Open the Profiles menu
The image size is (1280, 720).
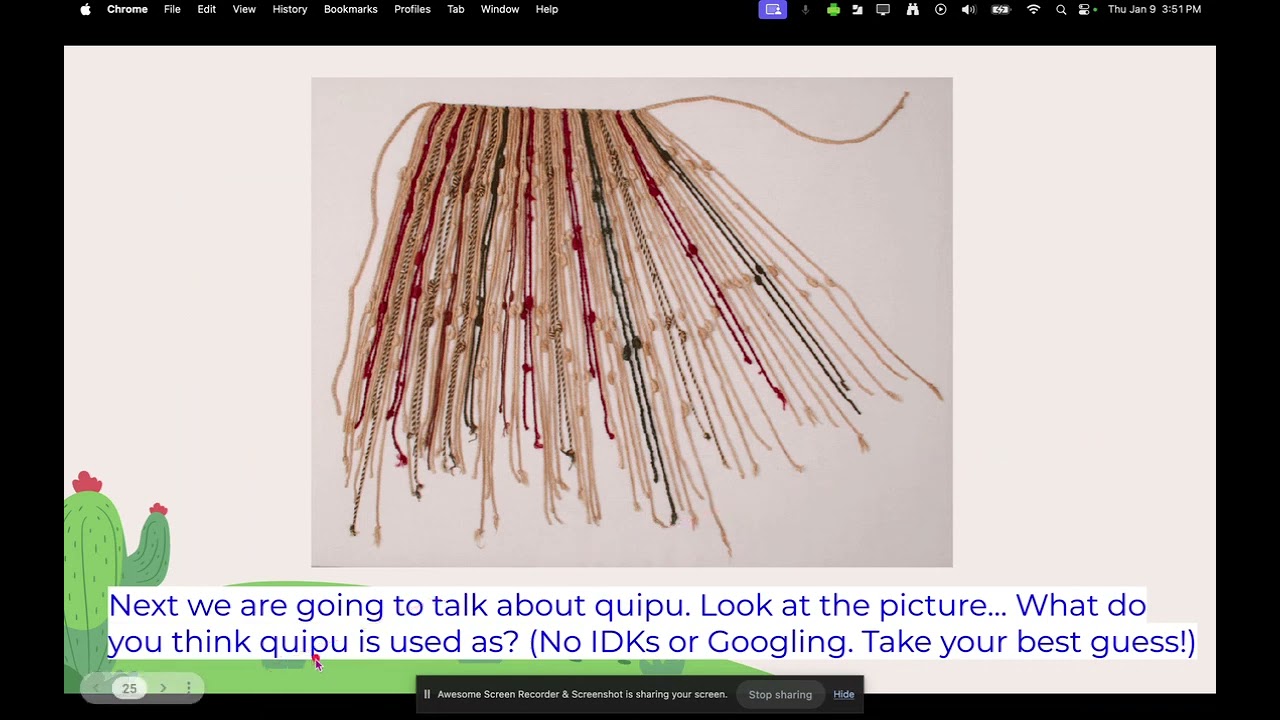tap(412, 9)
